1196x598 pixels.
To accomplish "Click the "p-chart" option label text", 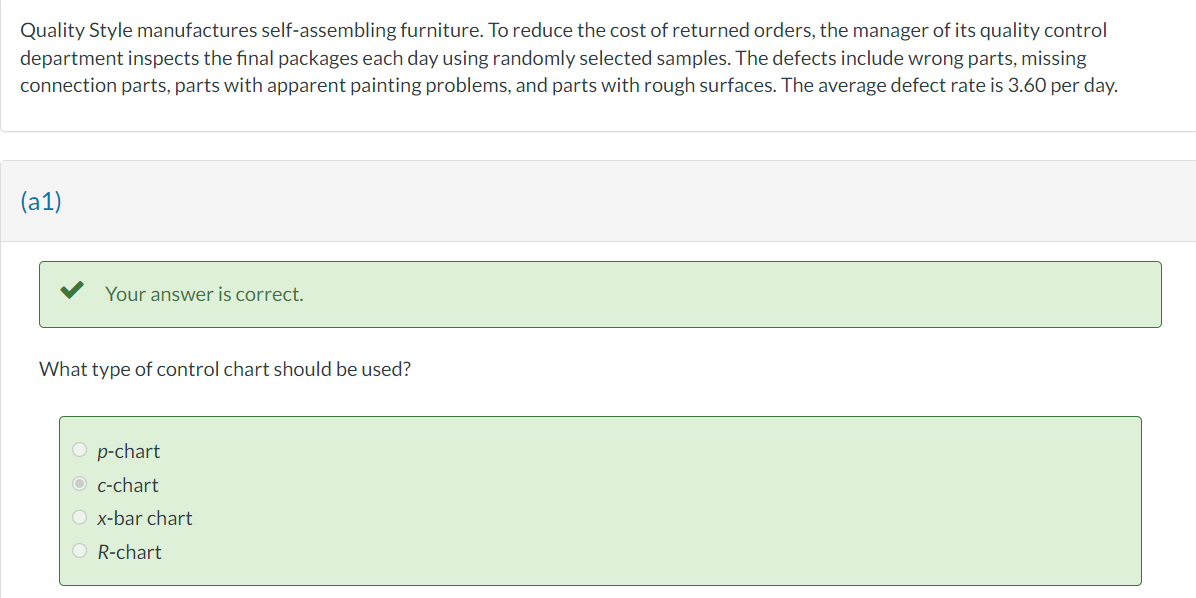I will 128,451.
